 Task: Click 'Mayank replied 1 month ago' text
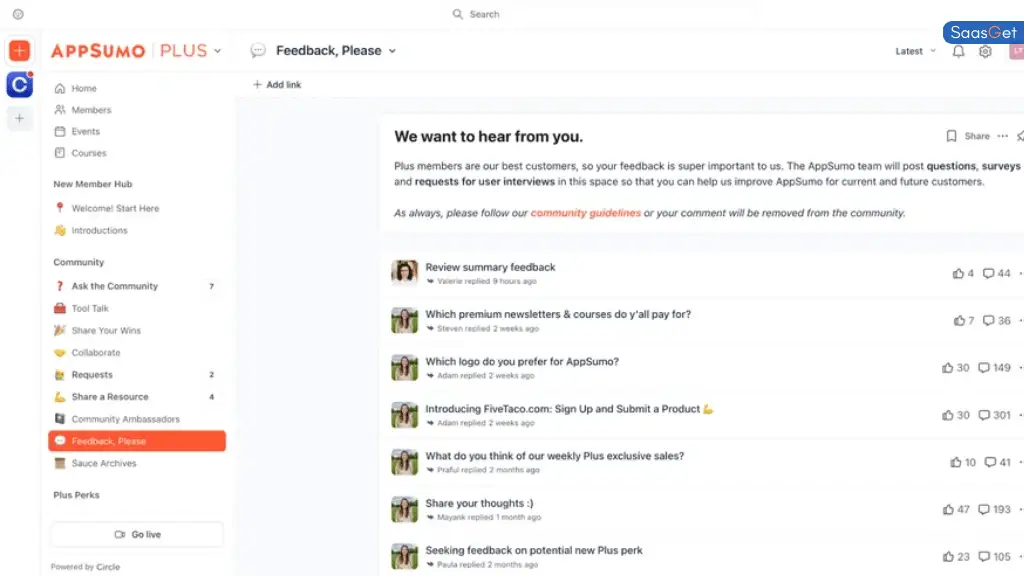point(489,517)
